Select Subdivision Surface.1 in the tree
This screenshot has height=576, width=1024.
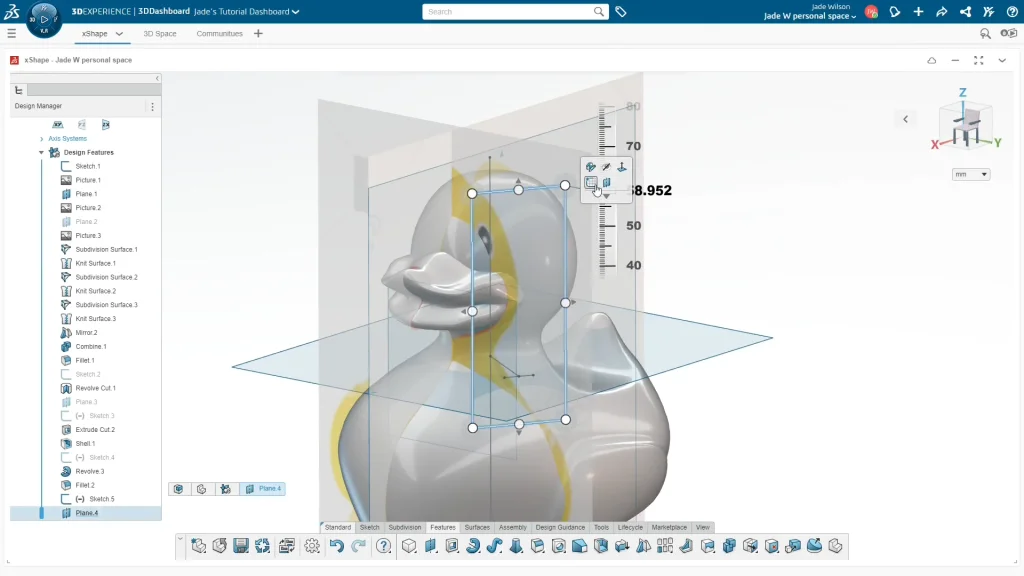tap(106, 249)
